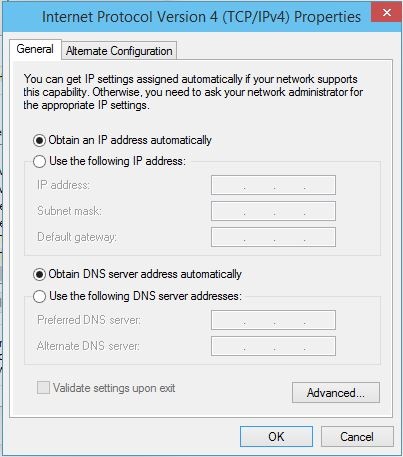Click the Cancel button
Image resolution: width=403 pixels, height=457 pixels.
click(x=357, y=436)
